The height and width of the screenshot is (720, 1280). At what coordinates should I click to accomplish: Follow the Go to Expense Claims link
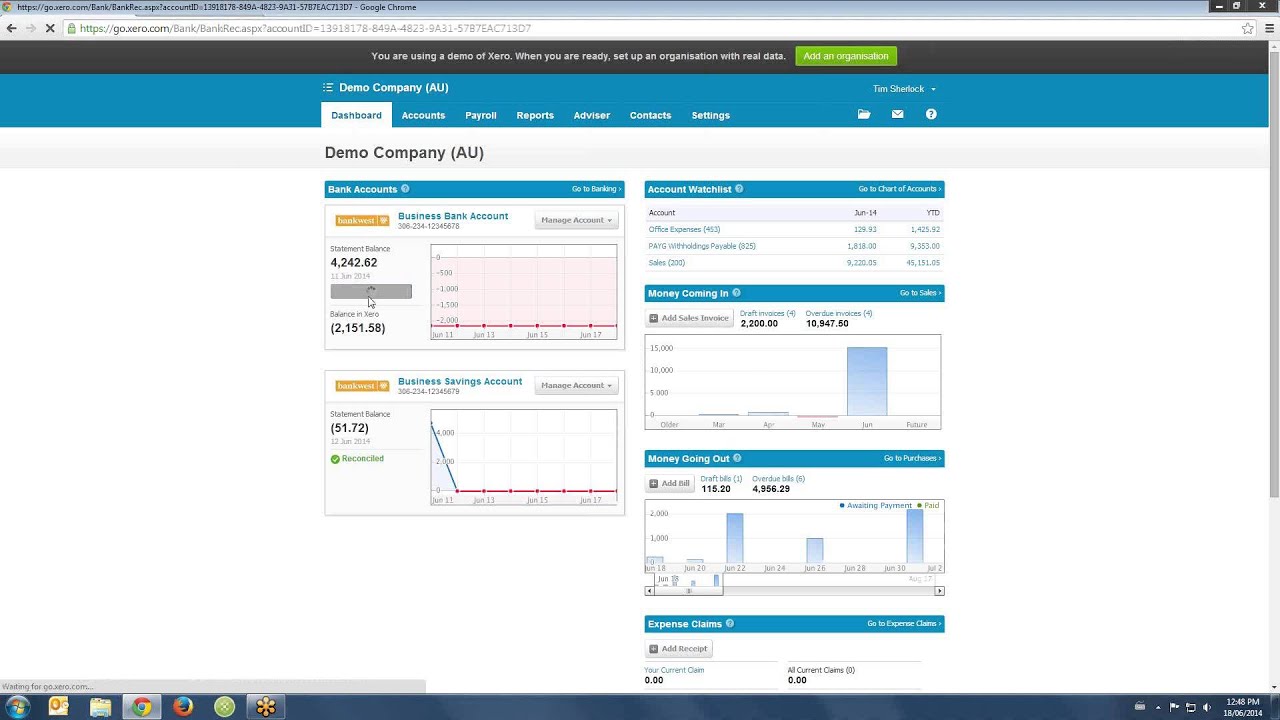click(904, 624)
